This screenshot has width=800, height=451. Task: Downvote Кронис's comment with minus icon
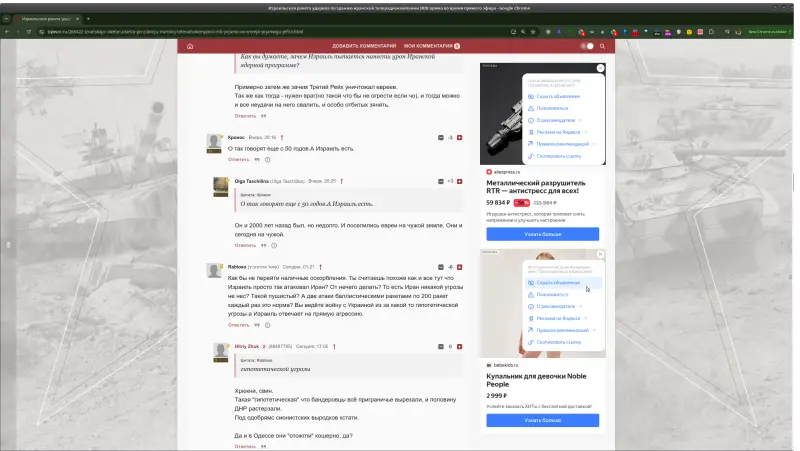click(x=441, y=137)
